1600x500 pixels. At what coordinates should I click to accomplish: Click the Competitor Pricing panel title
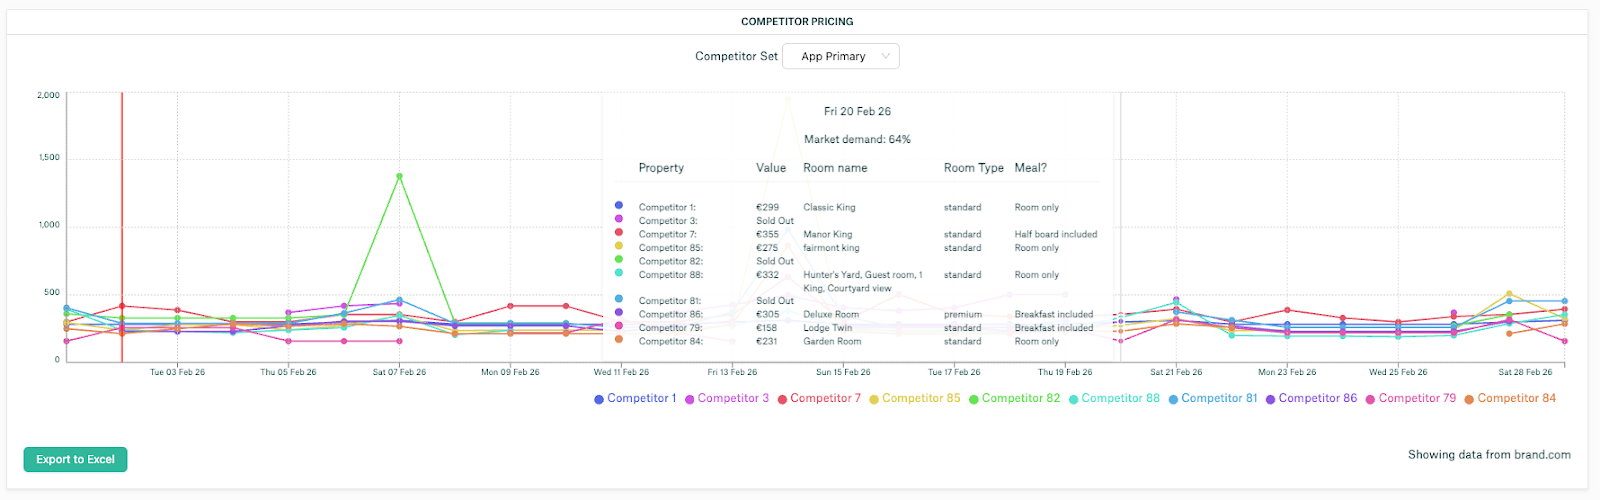click(797, 21)
